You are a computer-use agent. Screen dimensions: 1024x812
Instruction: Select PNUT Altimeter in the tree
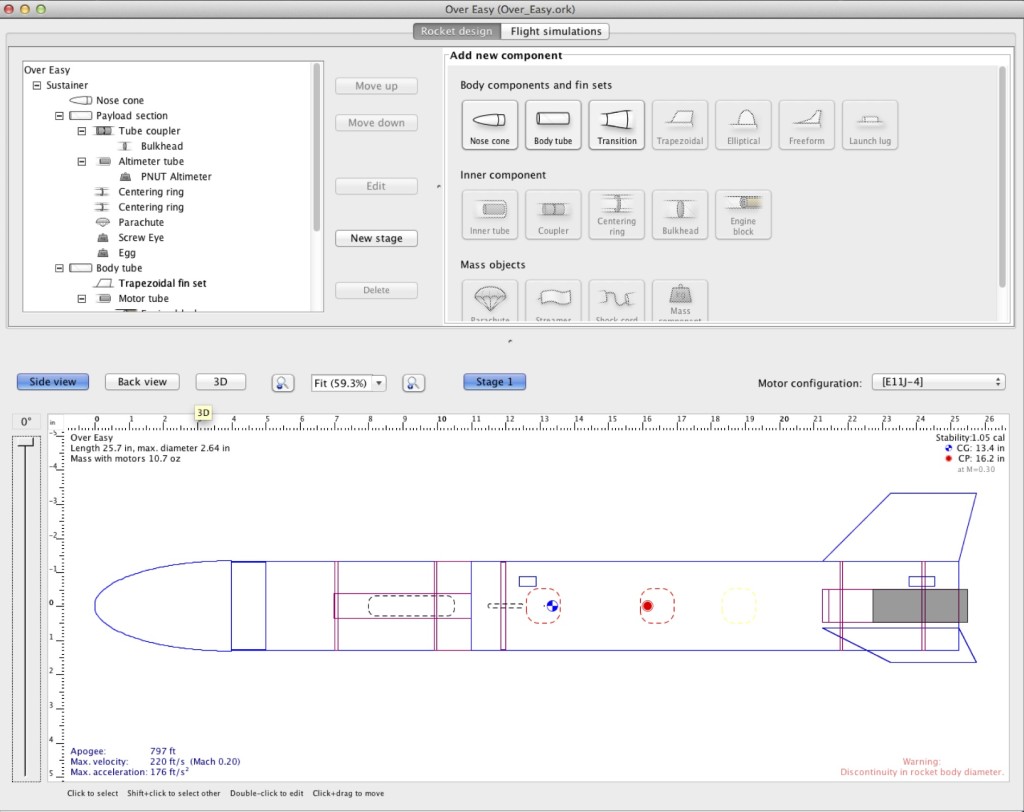click(x=176, y=177)
